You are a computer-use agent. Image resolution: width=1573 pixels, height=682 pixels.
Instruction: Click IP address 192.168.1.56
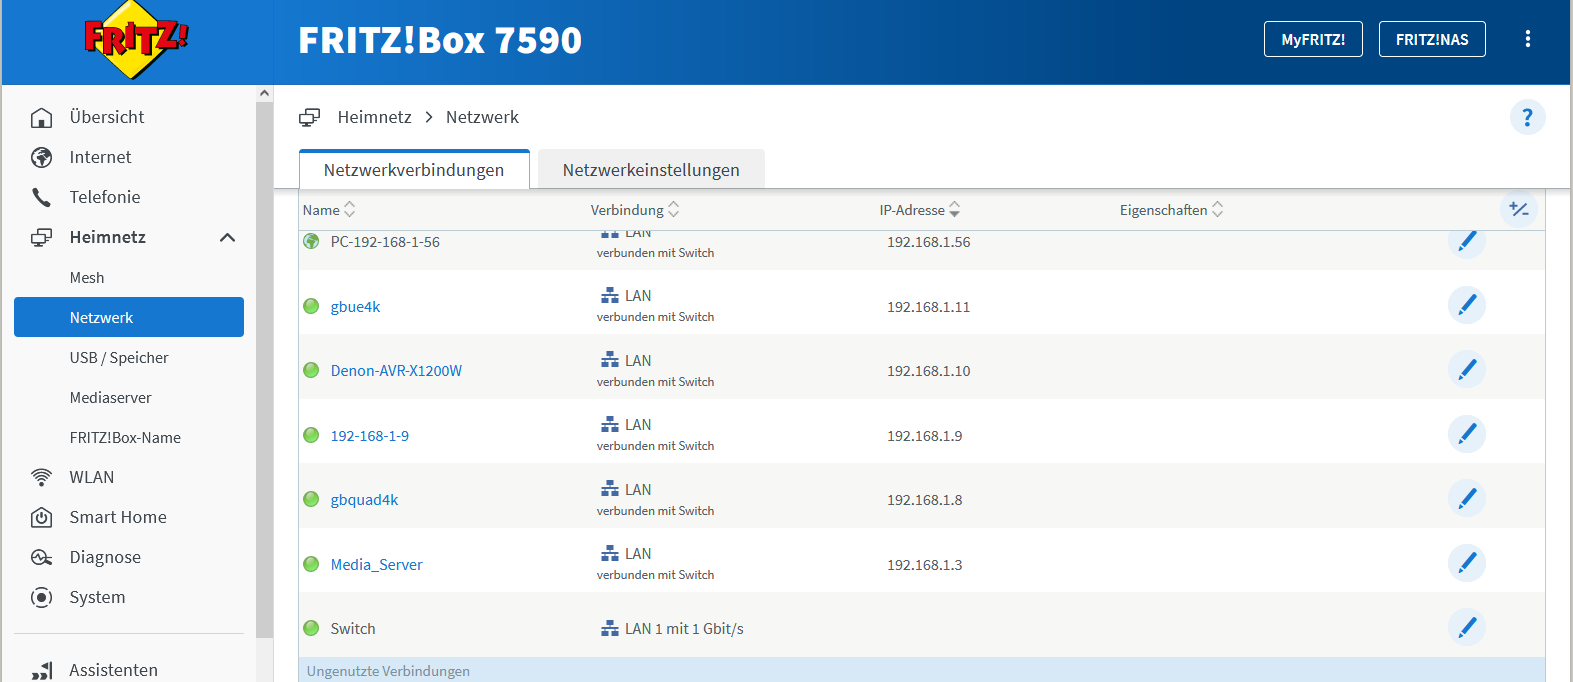[928, 241]
